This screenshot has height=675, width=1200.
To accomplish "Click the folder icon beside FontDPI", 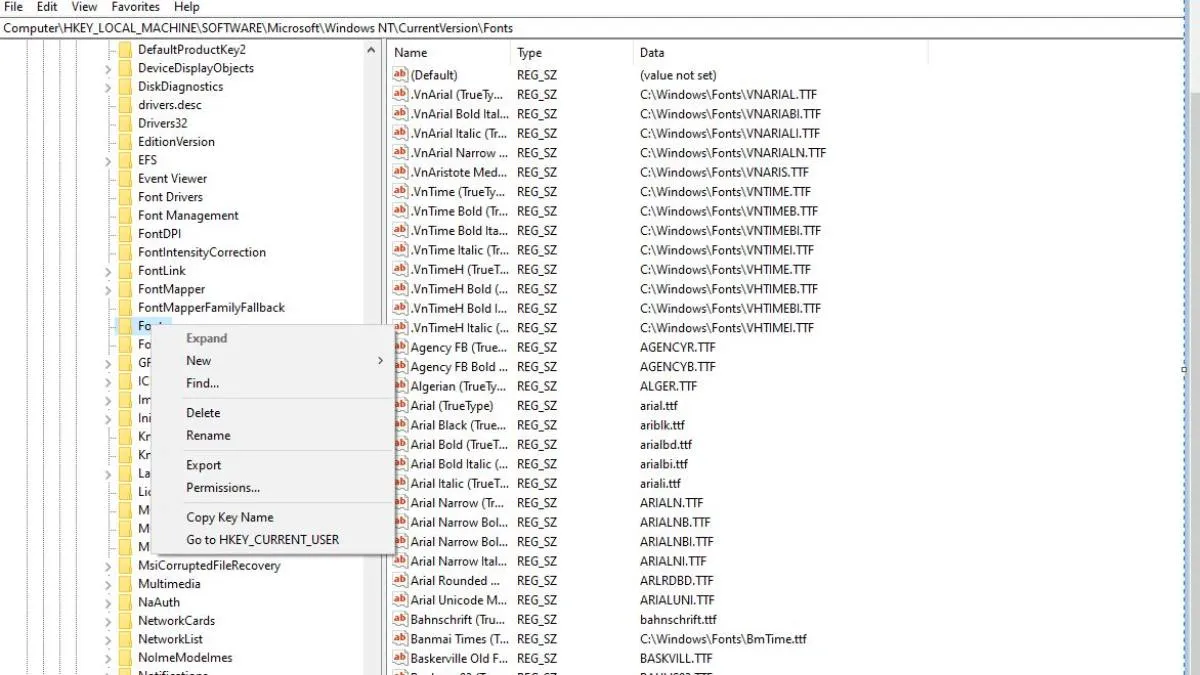I will click(124, 233).
